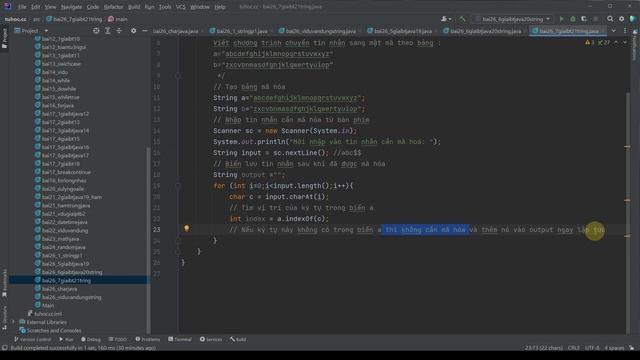Show hidden editor tabs chevron
640x360 pixels.
pos(613,31)
